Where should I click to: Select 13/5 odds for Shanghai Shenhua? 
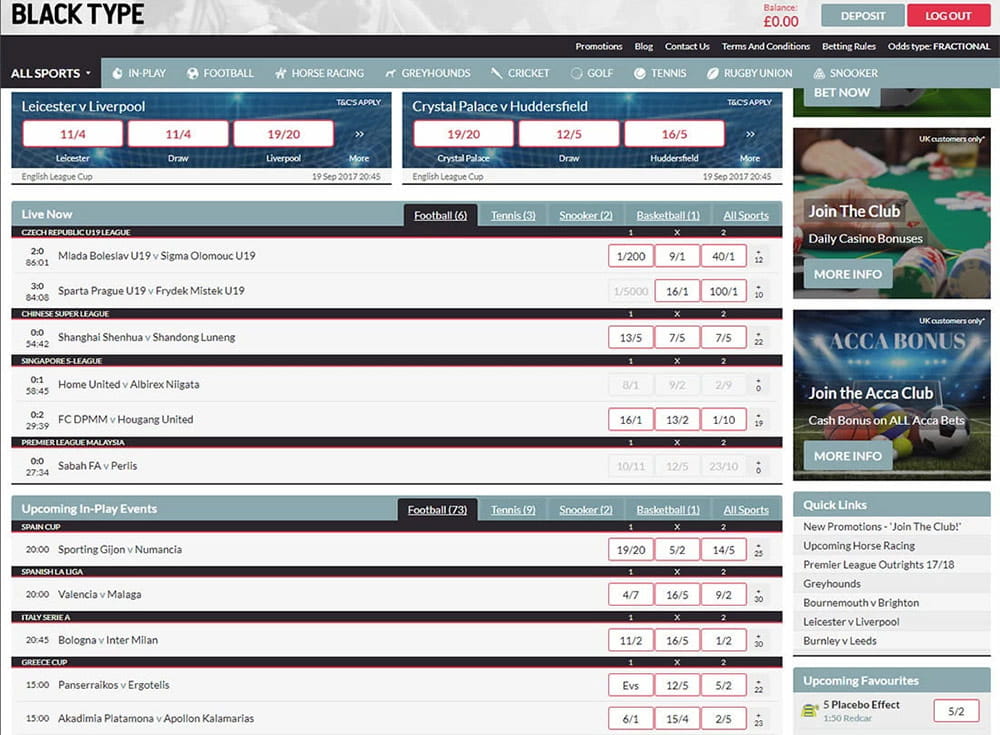coord(631,338)
